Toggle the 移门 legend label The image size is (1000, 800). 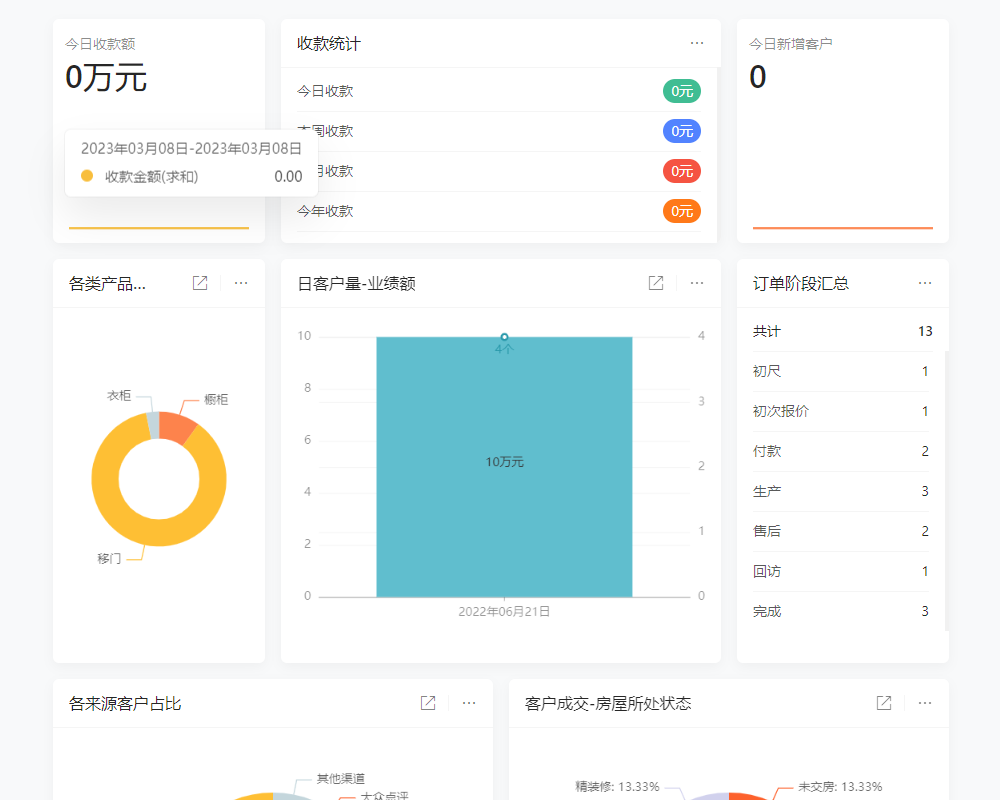109,559
